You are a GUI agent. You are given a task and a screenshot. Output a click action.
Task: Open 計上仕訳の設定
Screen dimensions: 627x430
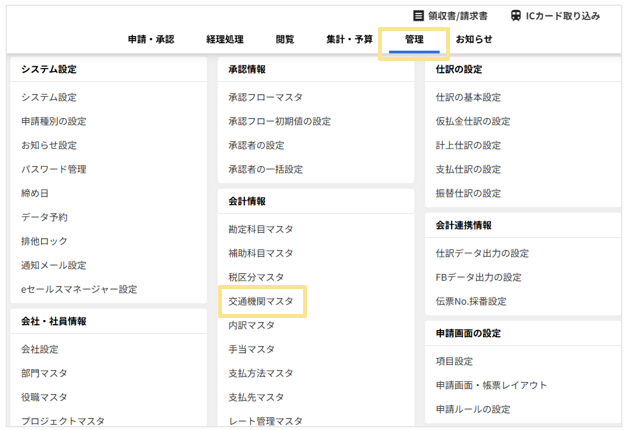point(468,145)
